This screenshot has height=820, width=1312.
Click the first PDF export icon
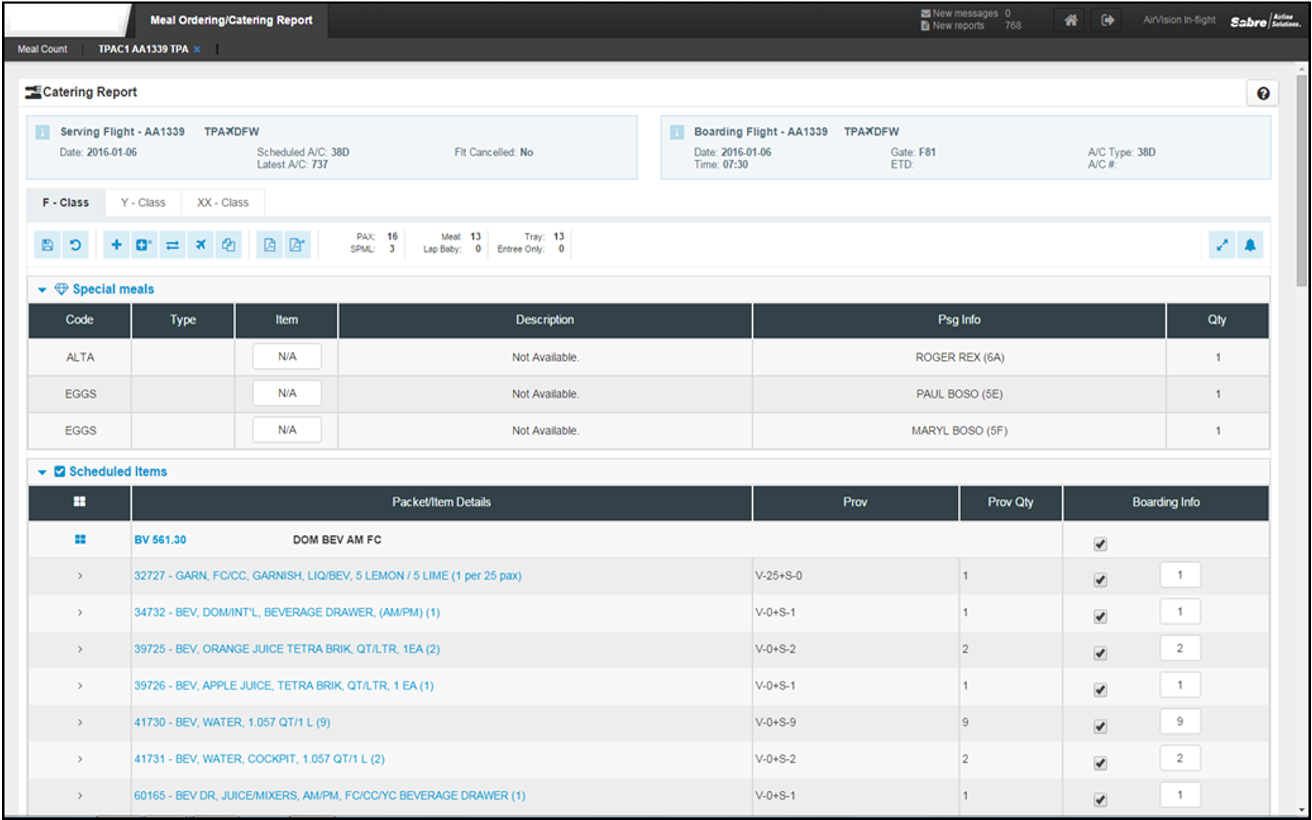[269, 245]
